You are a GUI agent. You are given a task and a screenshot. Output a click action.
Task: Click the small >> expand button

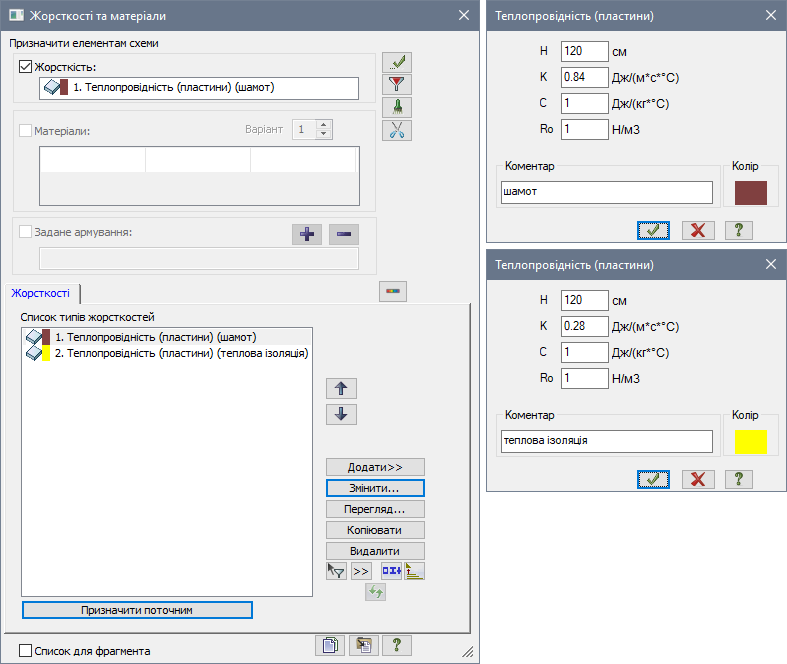(361, 570)
